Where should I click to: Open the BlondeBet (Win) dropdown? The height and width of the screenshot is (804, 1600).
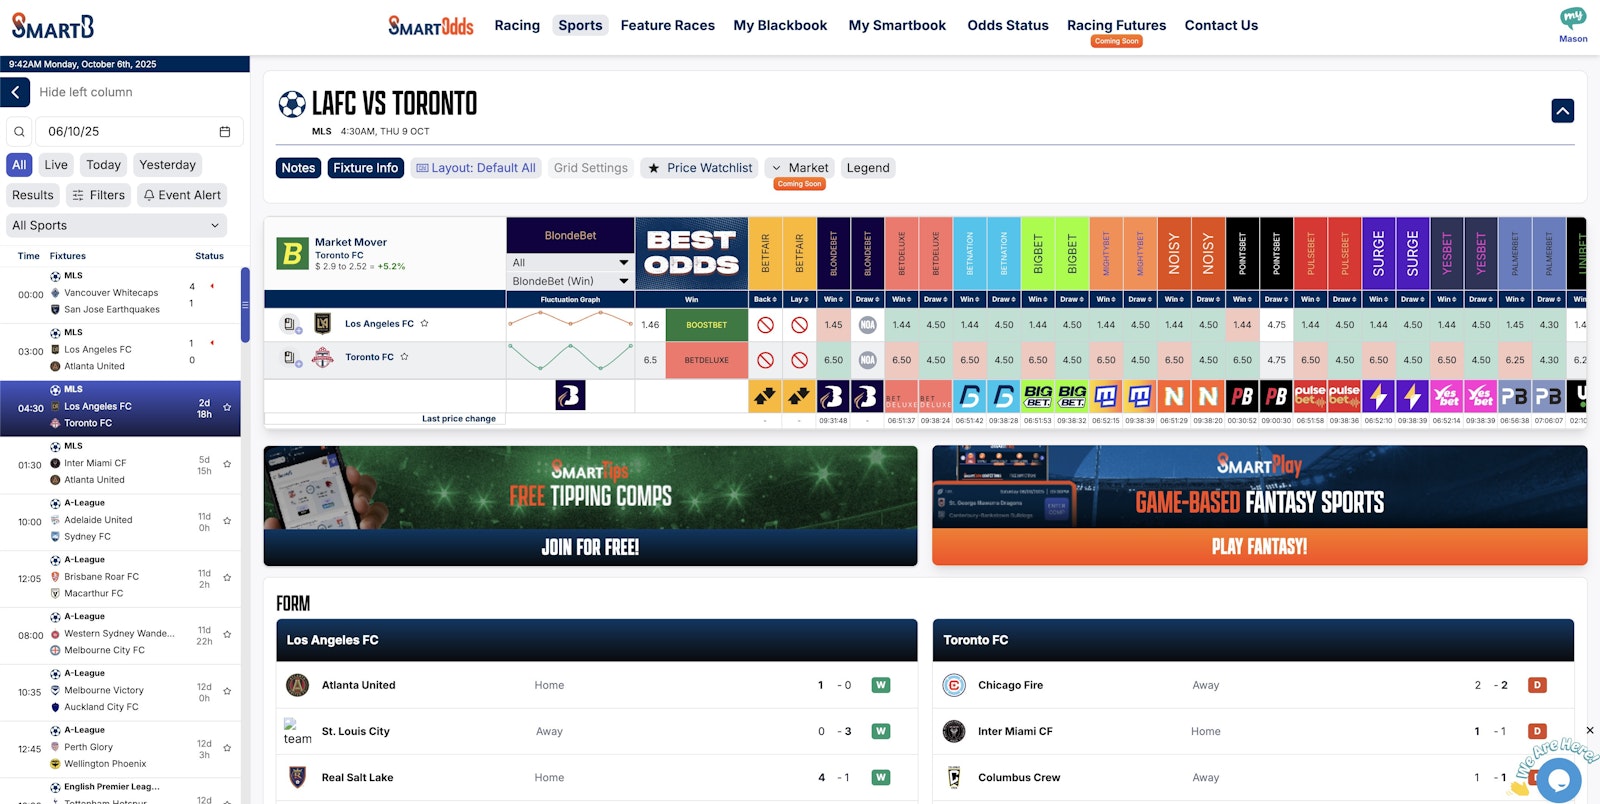pyautogui.click(x=570, y=281)
